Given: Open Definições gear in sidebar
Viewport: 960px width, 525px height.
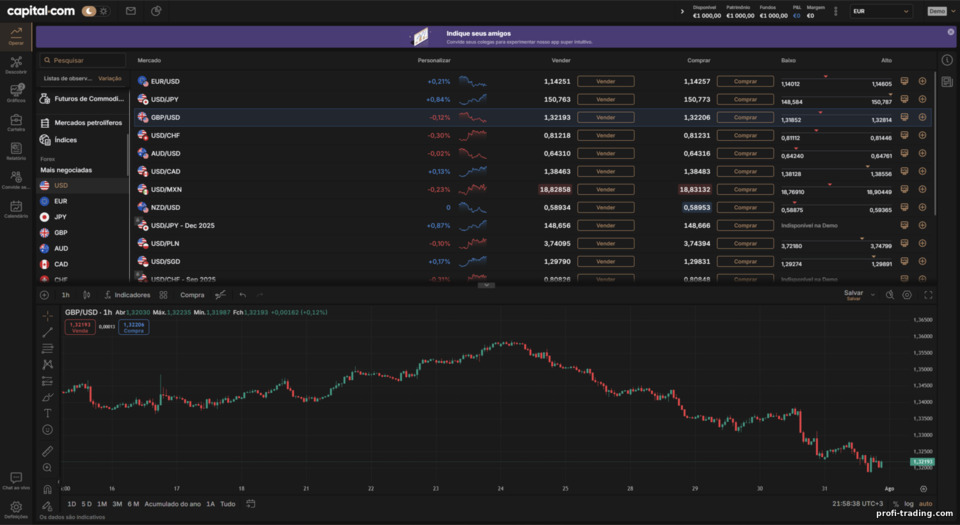Looking at the screenshot, I should [x=16, y=510].
